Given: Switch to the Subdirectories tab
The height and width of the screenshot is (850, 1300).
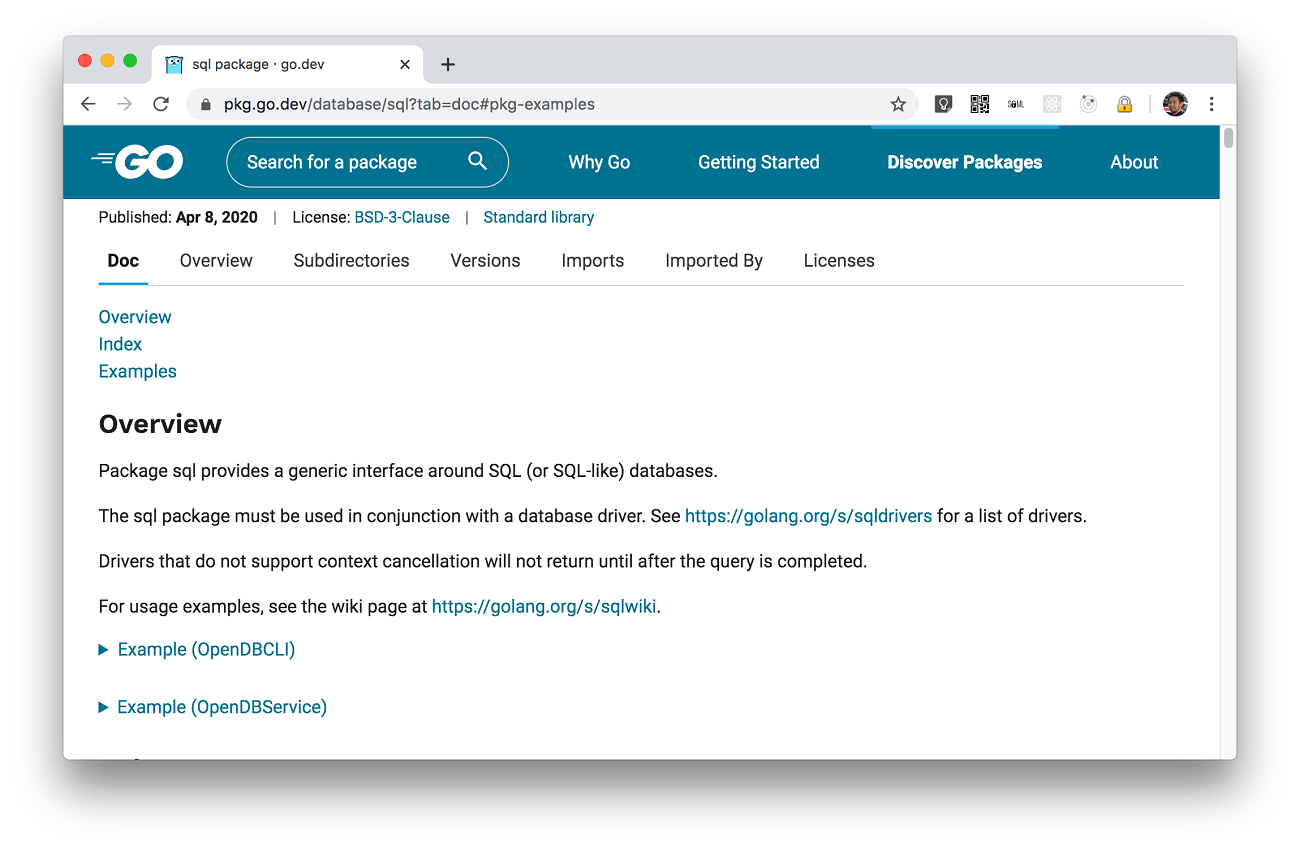Looking at the screenshot, I should (x=352, y=261).
